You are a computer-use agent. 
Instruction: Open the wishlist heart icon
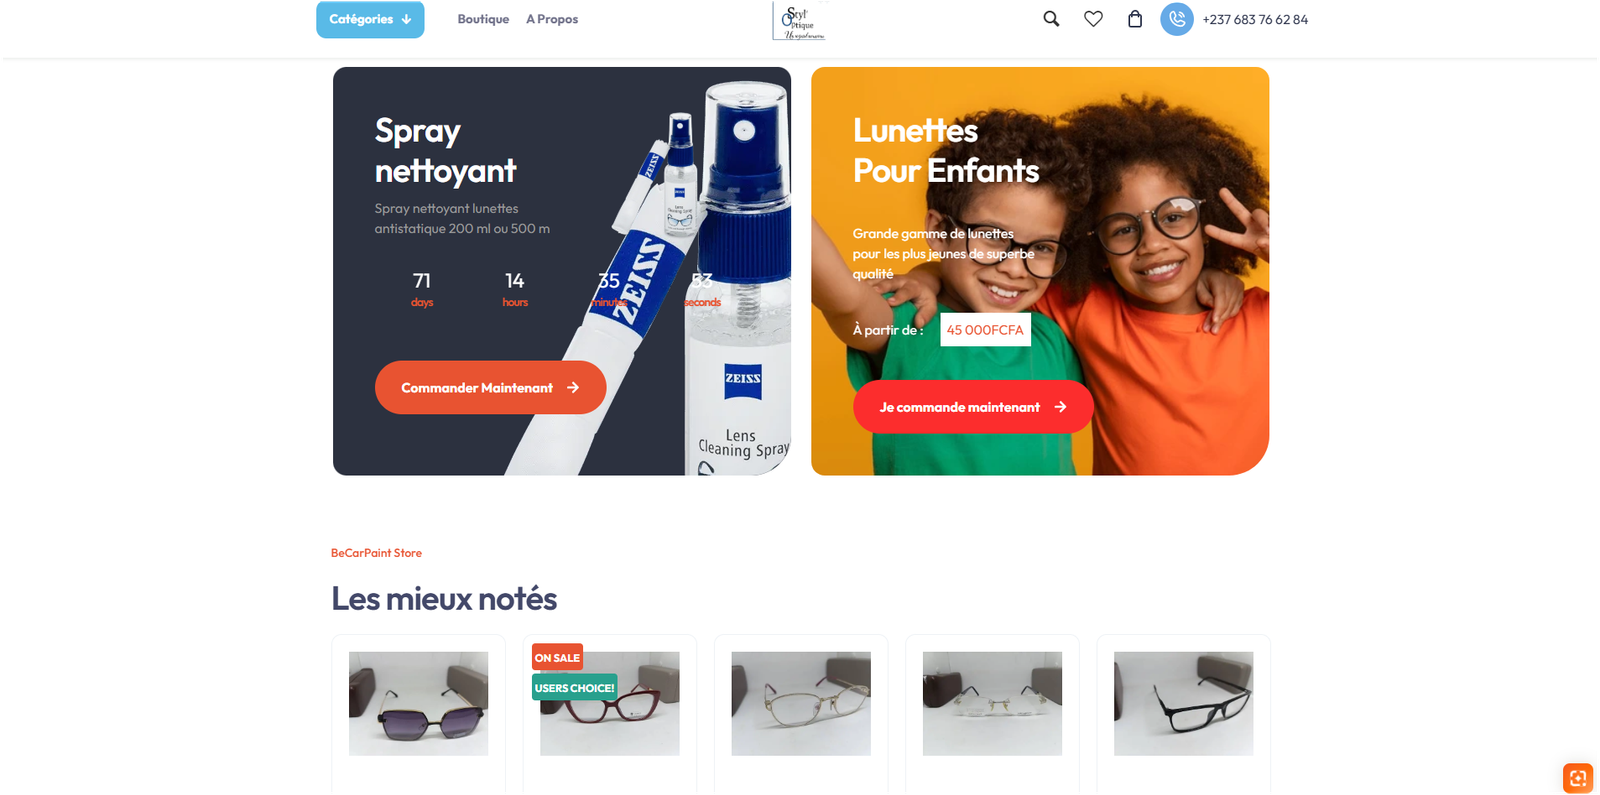[1093, 19]
